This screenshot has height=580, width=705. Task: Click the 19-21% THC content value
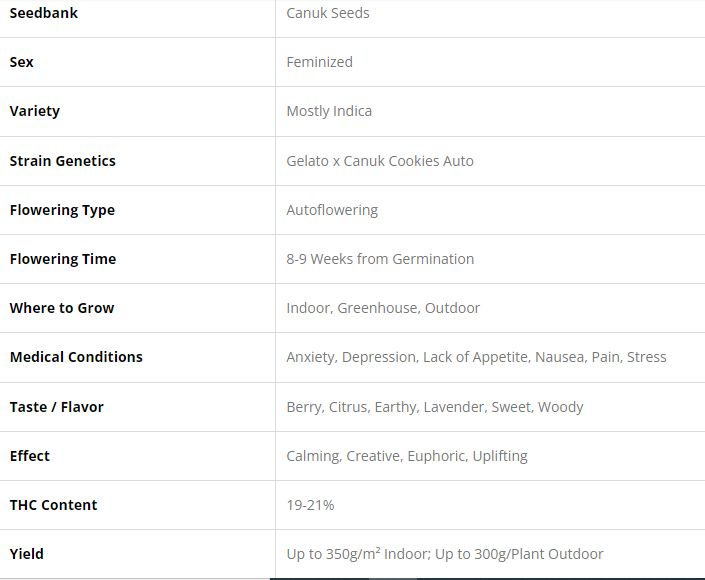point(310,505)
